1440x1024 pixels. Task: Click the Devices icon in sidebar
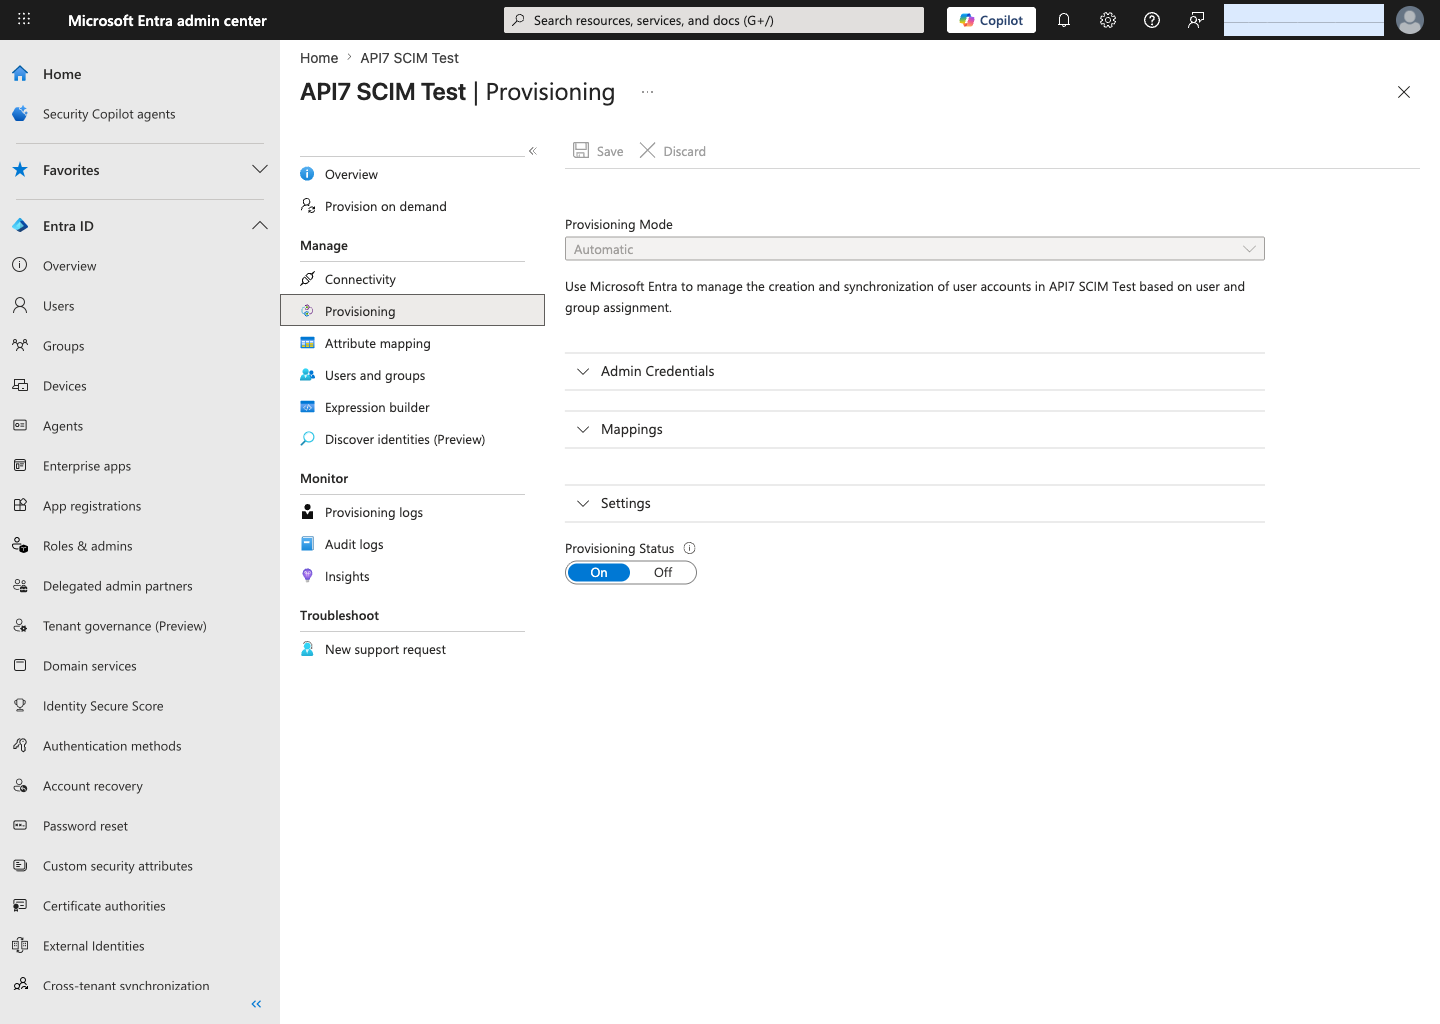[20, 385]
